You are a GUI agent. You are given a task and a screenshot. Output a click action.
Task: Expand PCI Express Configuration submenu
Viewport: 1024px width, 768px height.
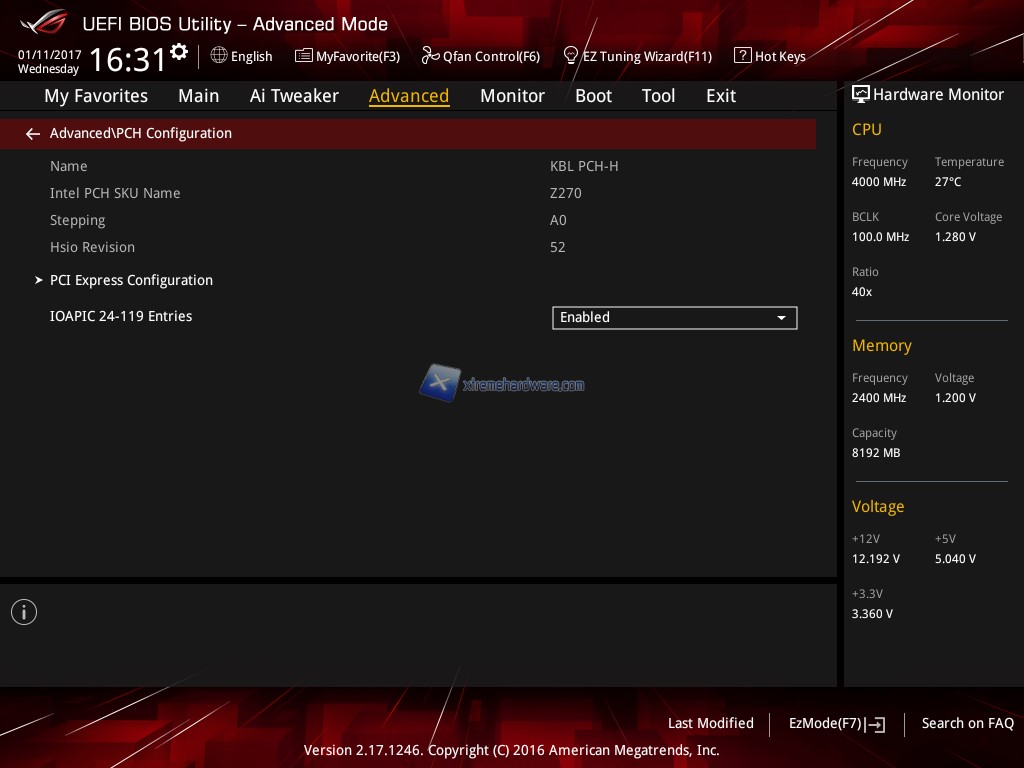[131, 280]
